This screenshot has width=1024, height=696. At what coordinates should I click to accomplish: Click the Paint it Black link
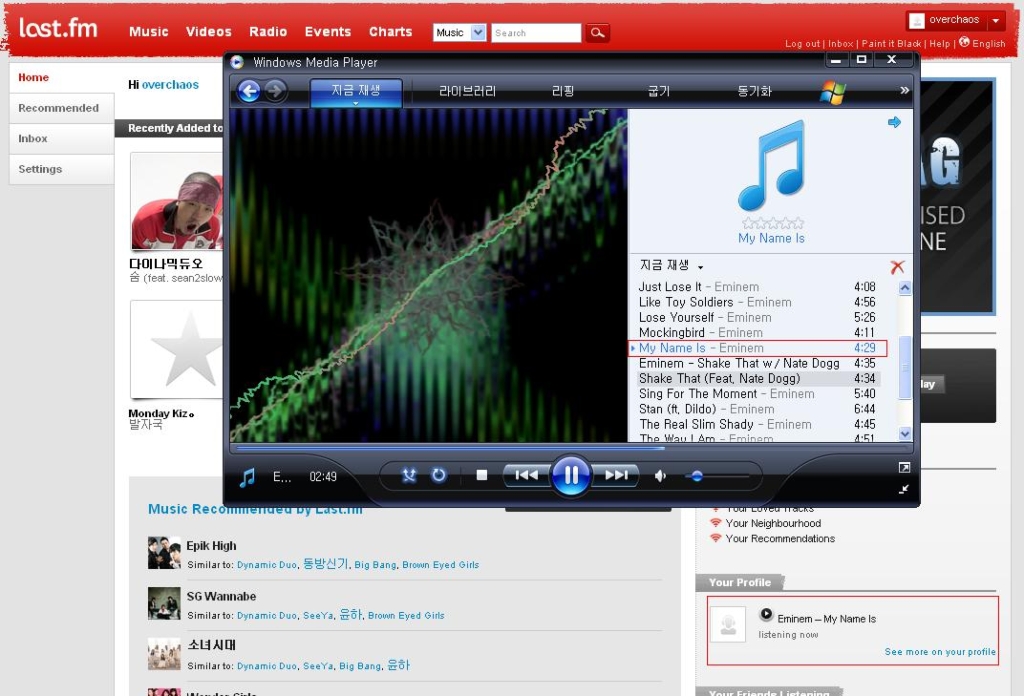click(891, 44)
